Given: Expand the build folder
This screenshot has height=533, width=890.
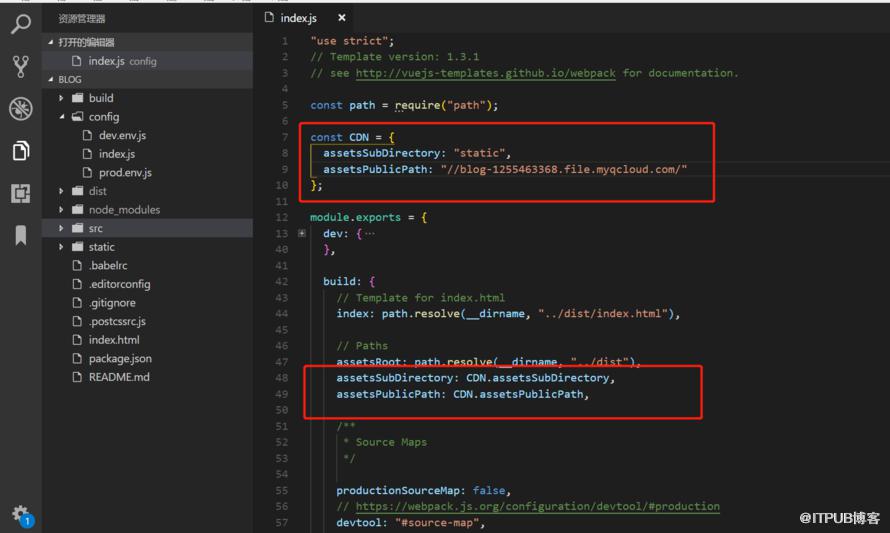Looking at the screenshot, I should coord(61,98).
